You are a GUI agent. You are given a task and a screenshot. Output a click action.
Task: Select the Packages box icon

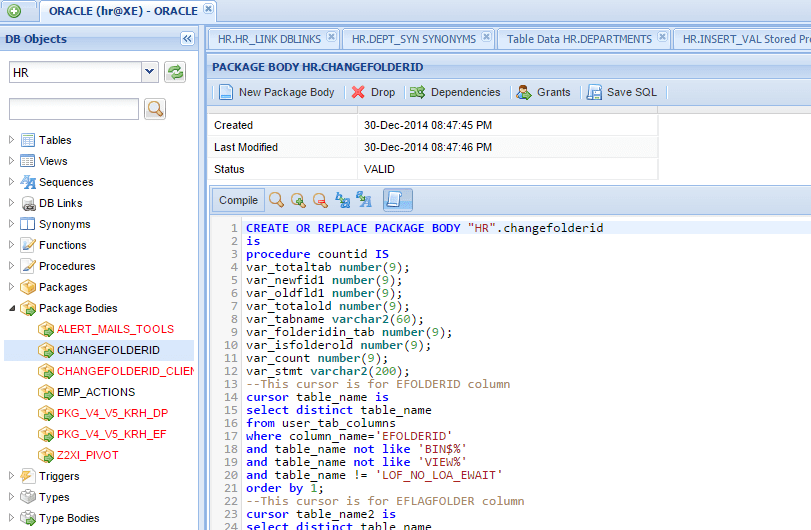[x=28, y=287]
